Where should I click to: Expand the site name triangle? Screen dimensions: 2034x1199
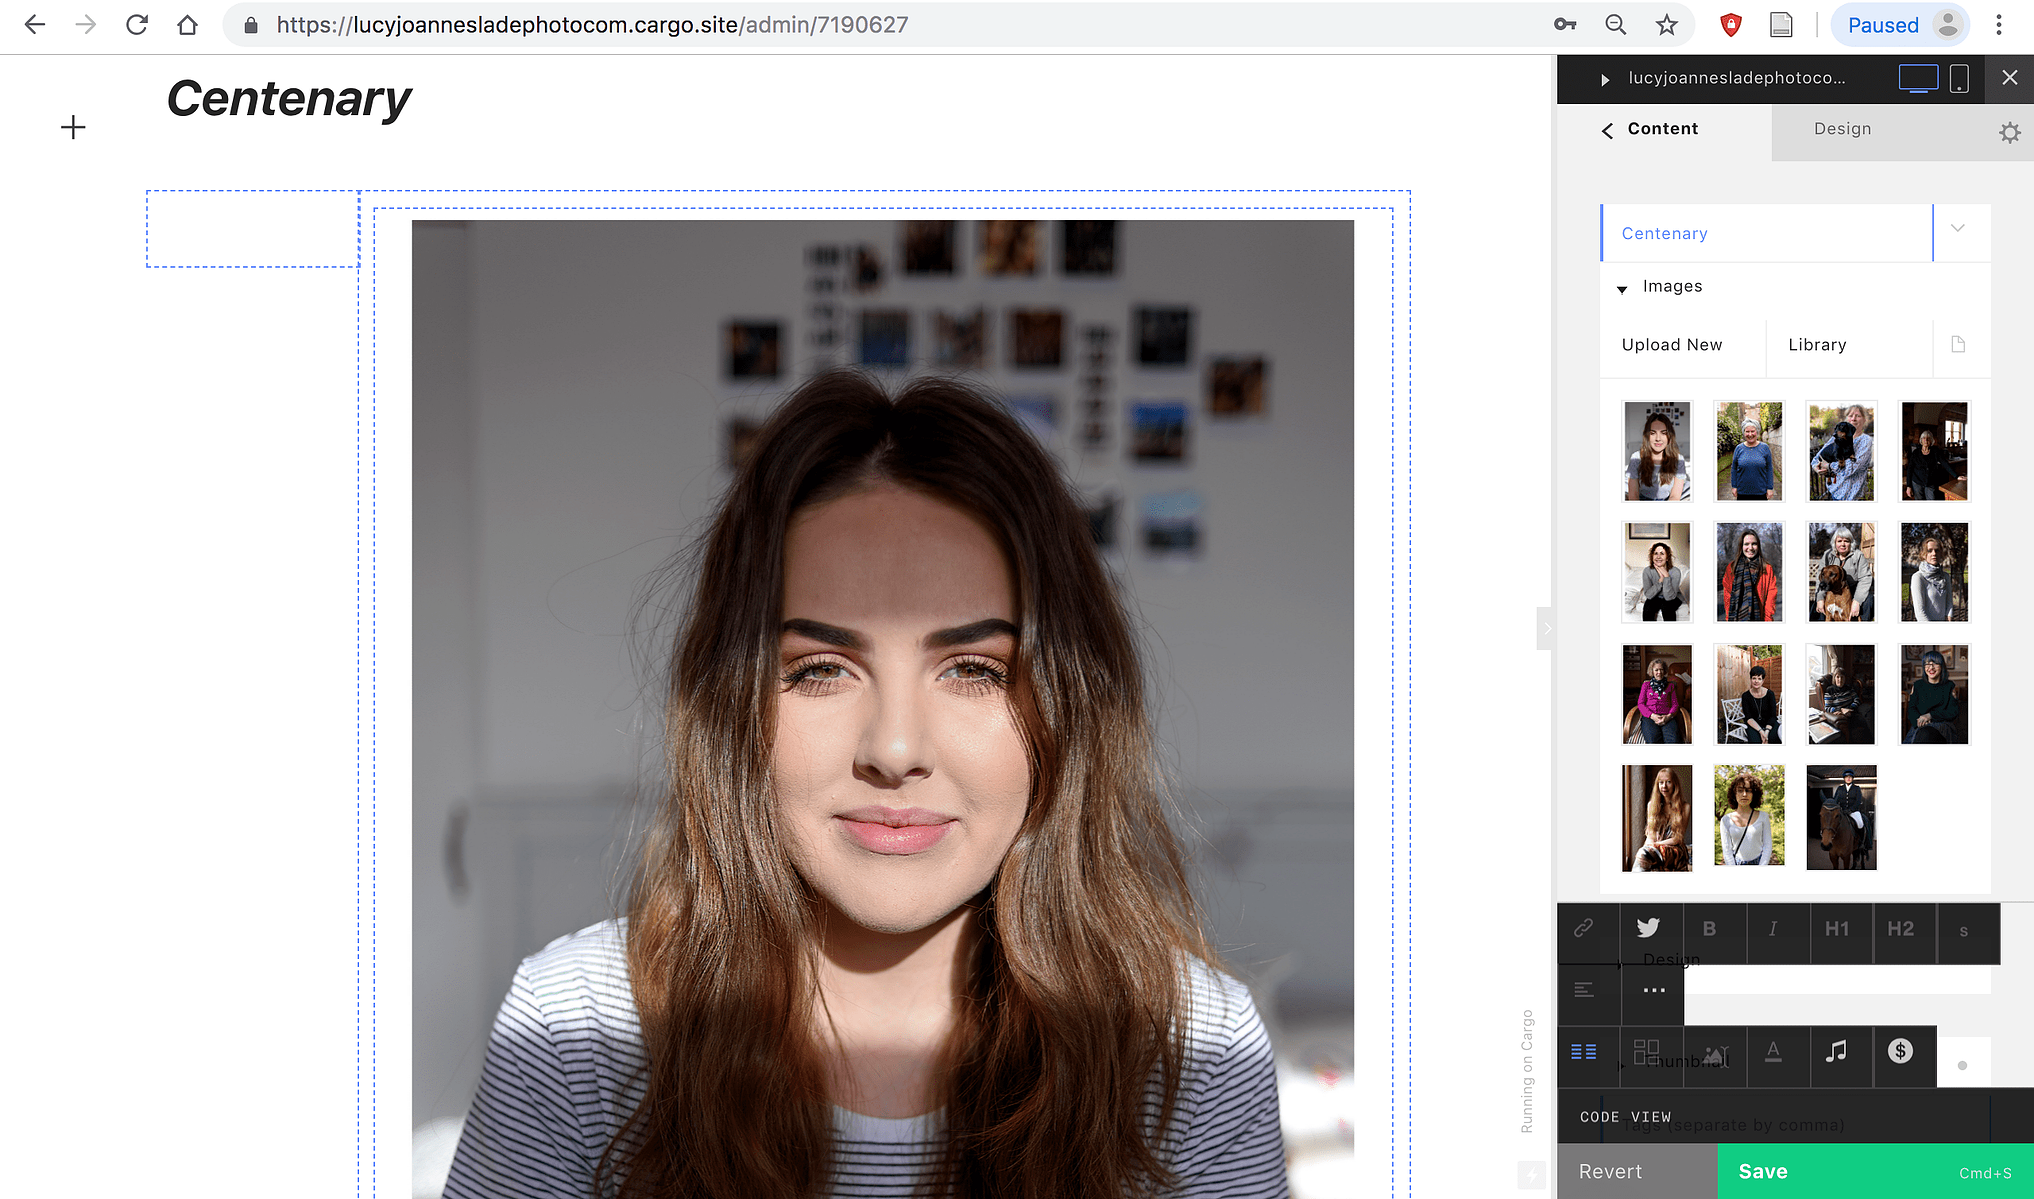tap(1605, 79)
